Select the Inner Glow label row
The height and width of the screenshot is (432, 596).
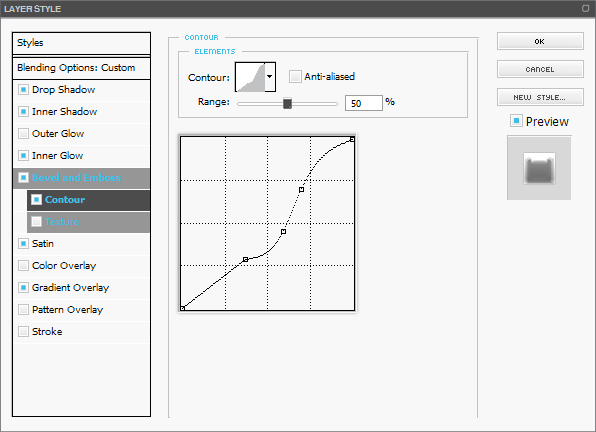81,156
